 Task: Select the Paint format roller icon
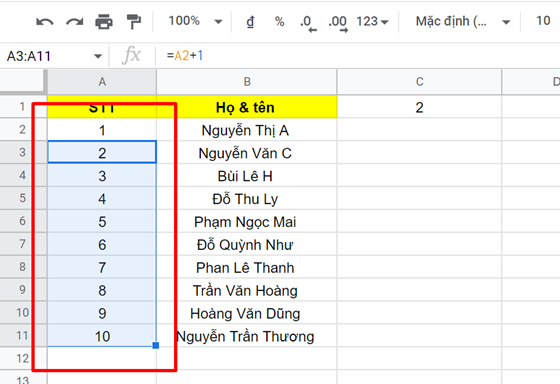click(134, 21)
